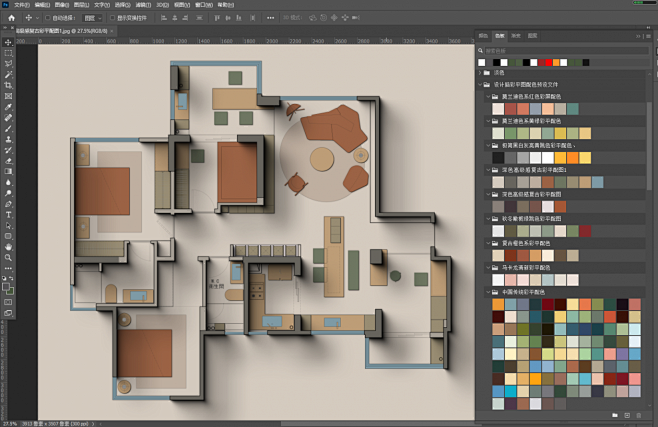
Task: Select the History Brush tool
Action: pyautogui.click(x=8, y=150)
